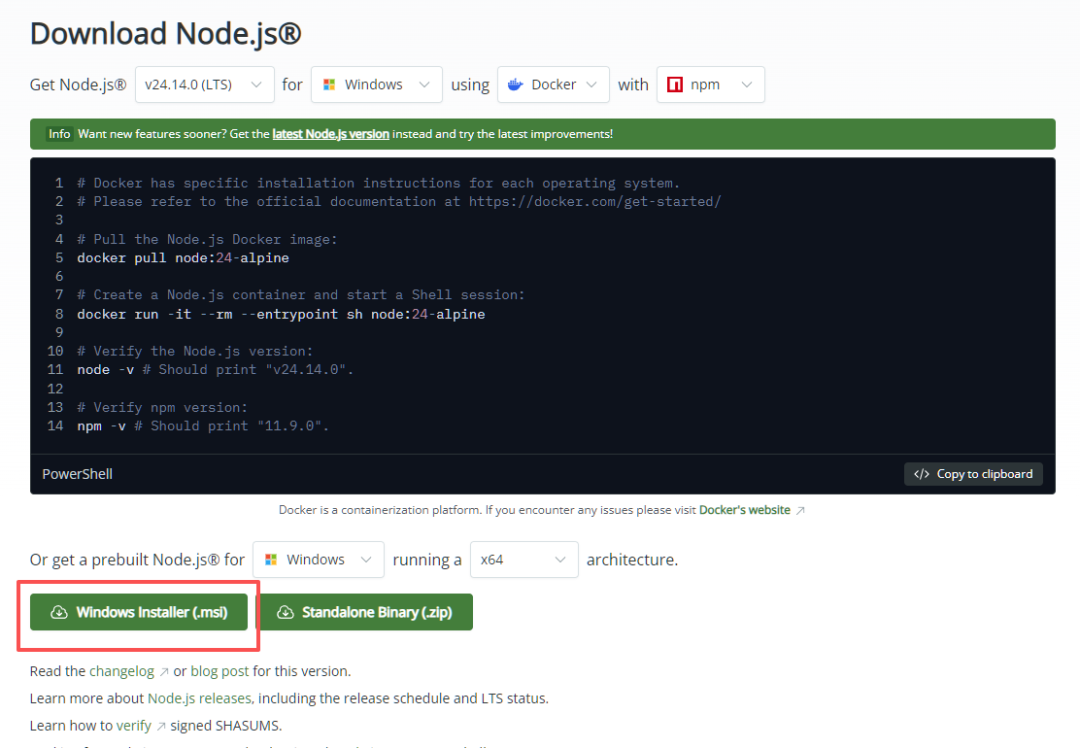Click the "# Pull the Node.js Docker image:" comment
This screenshot has width=1080, height=748.
pyautogui.click(x=207, y=239)
